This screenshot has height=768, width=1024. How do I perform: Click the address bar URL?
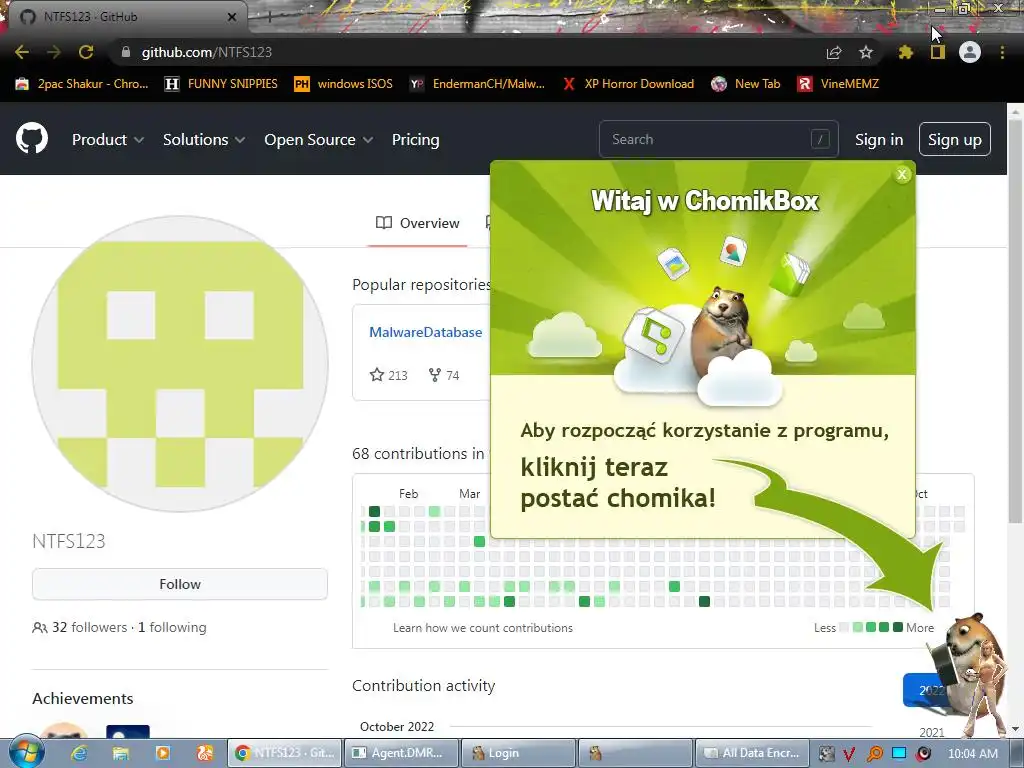point(206,52)
